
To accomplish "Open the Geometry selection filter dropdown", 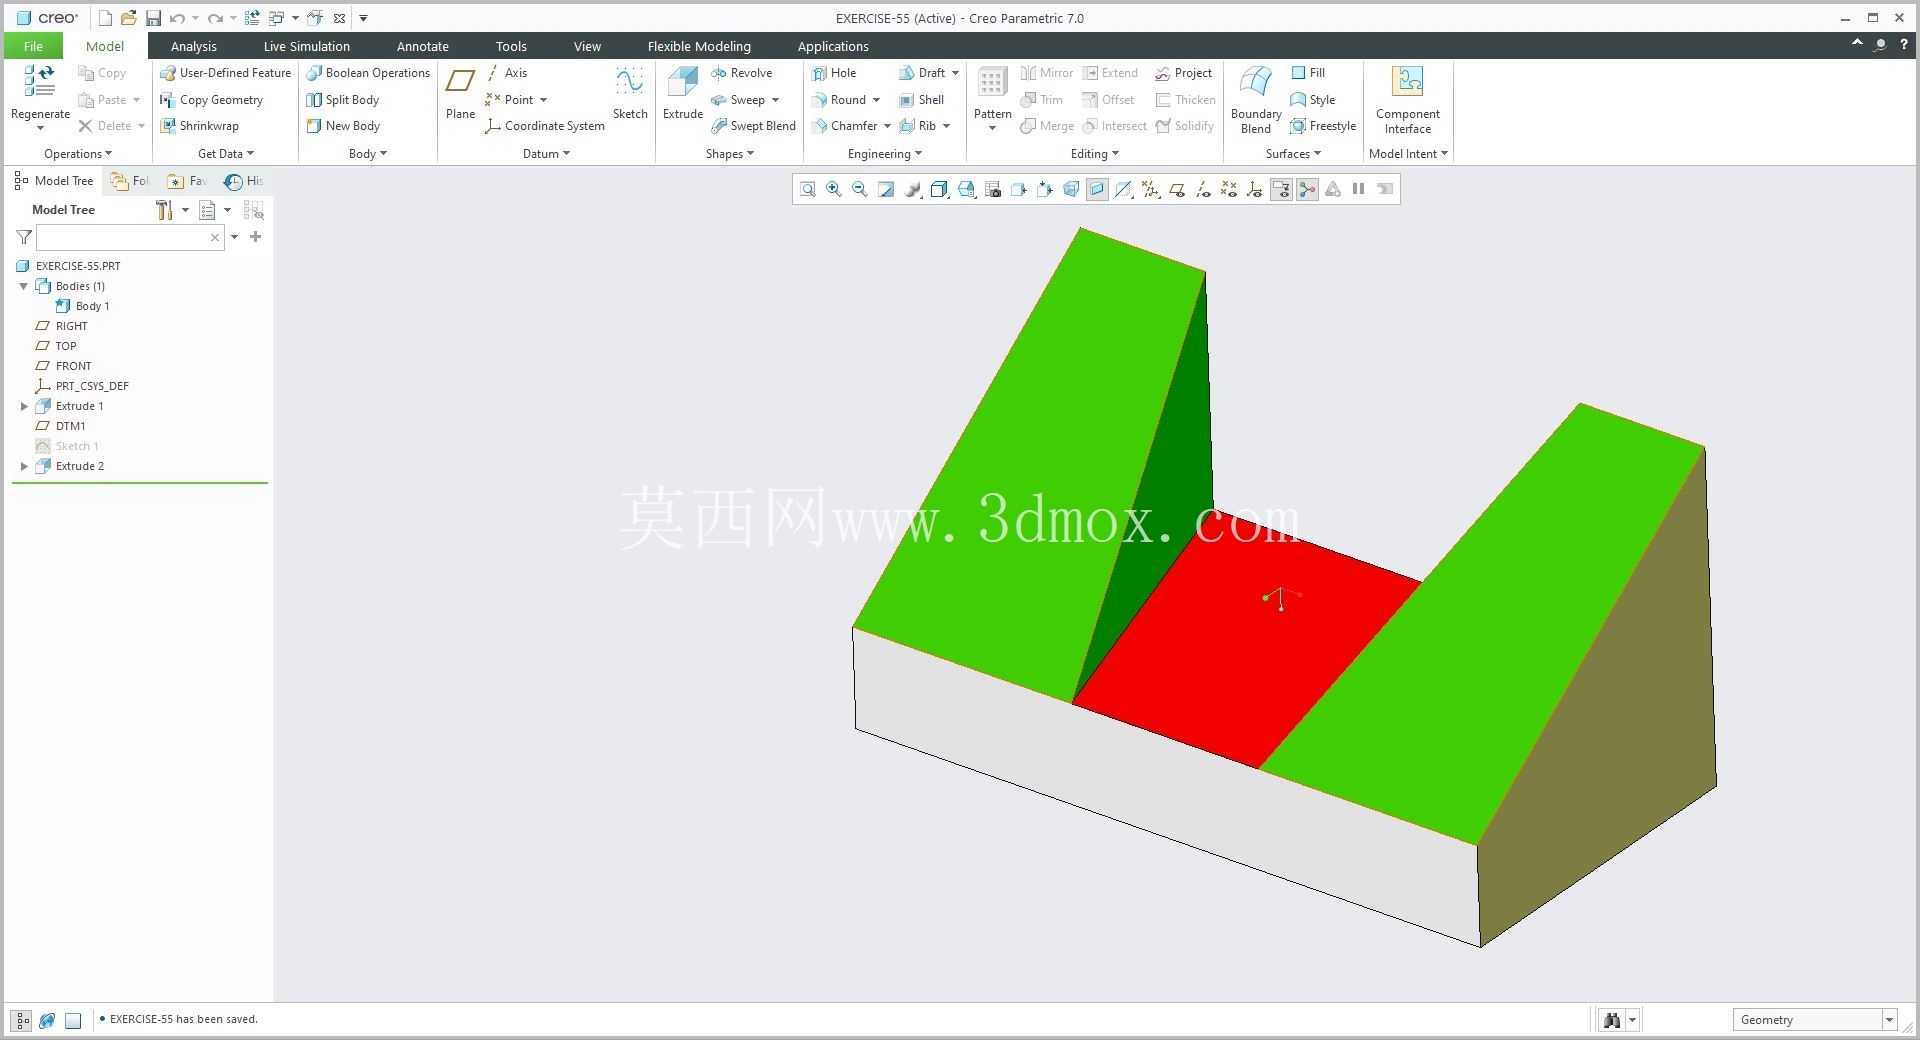I will 1889,1020.
